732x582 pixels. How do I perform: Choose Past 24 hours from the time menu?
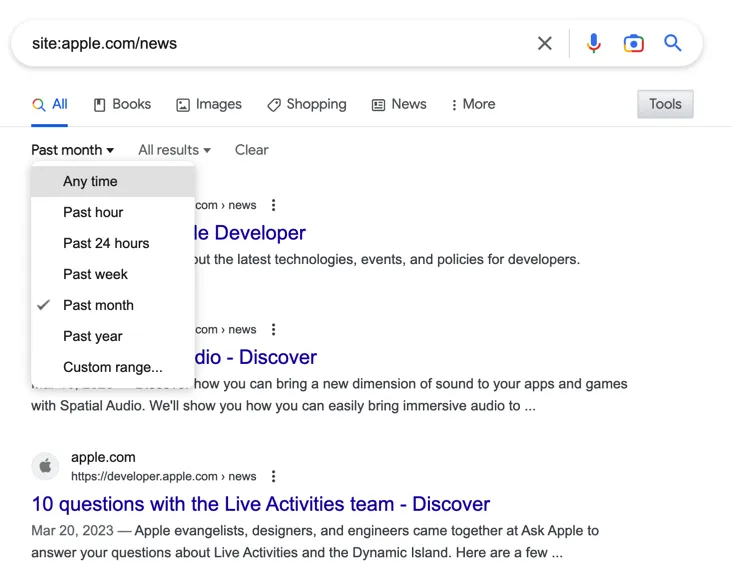click(x=113, y=243)
